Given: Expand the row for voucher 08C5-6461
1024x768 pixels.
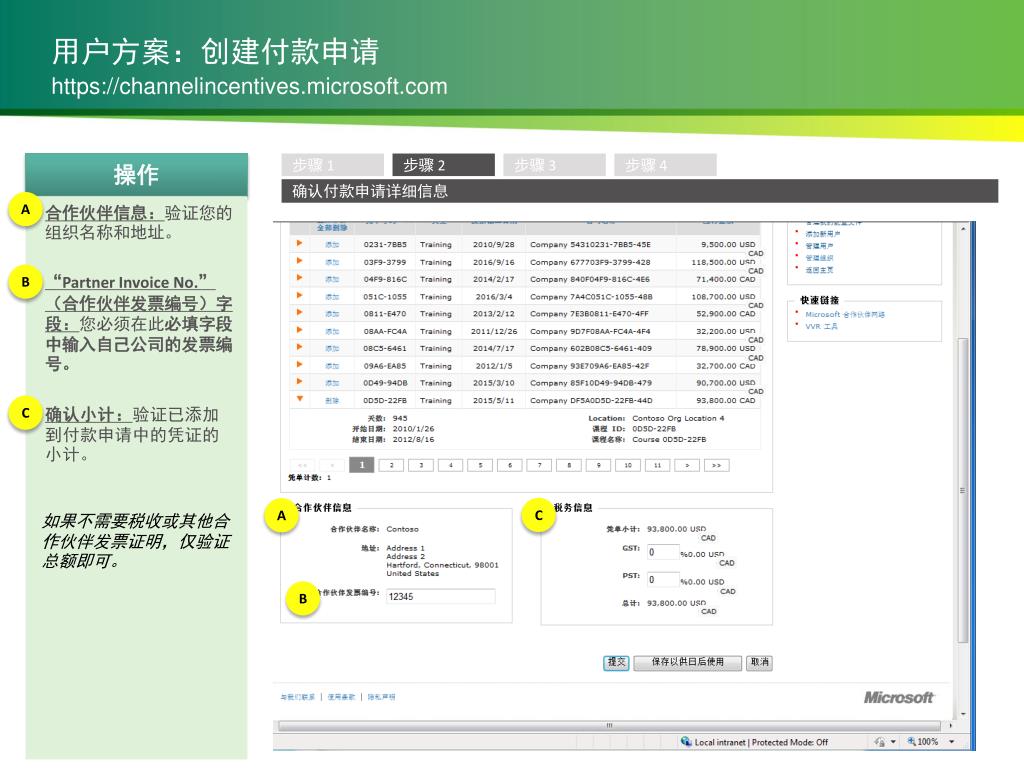Looking at the screenshot, I should [299, 347].
